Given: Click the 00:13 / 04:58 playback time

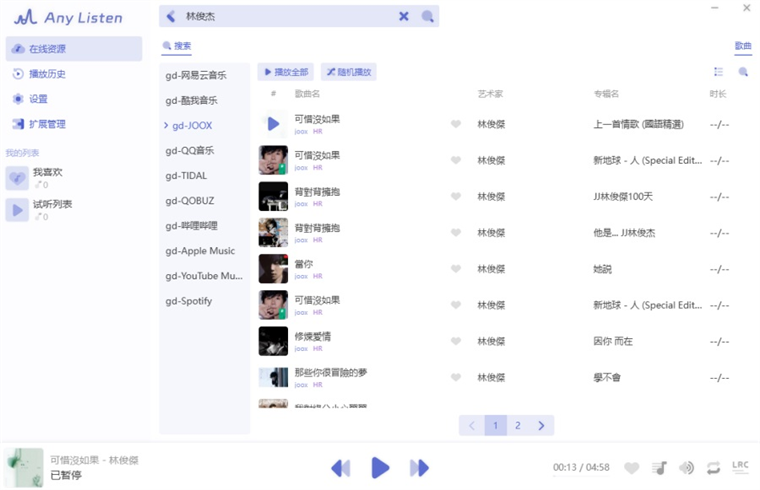Looking at the screenshot, I should pyautogui.click(x=581, y=468).
